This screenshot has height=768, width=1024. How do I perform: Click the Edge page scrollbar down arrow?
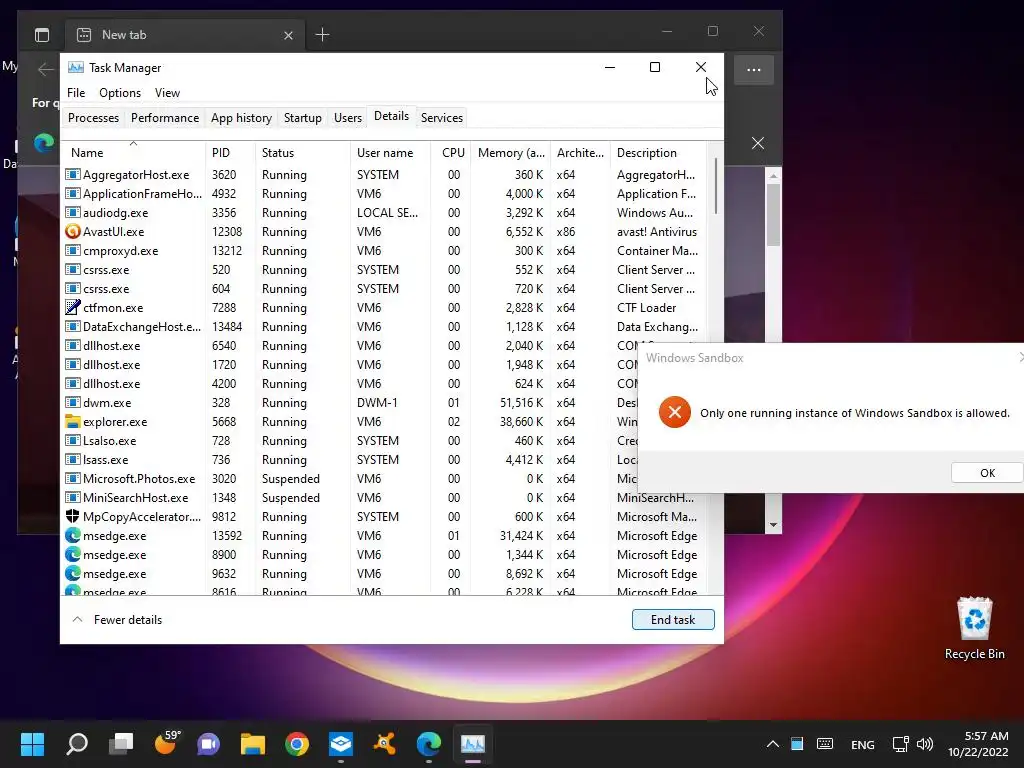pos(773,524)
